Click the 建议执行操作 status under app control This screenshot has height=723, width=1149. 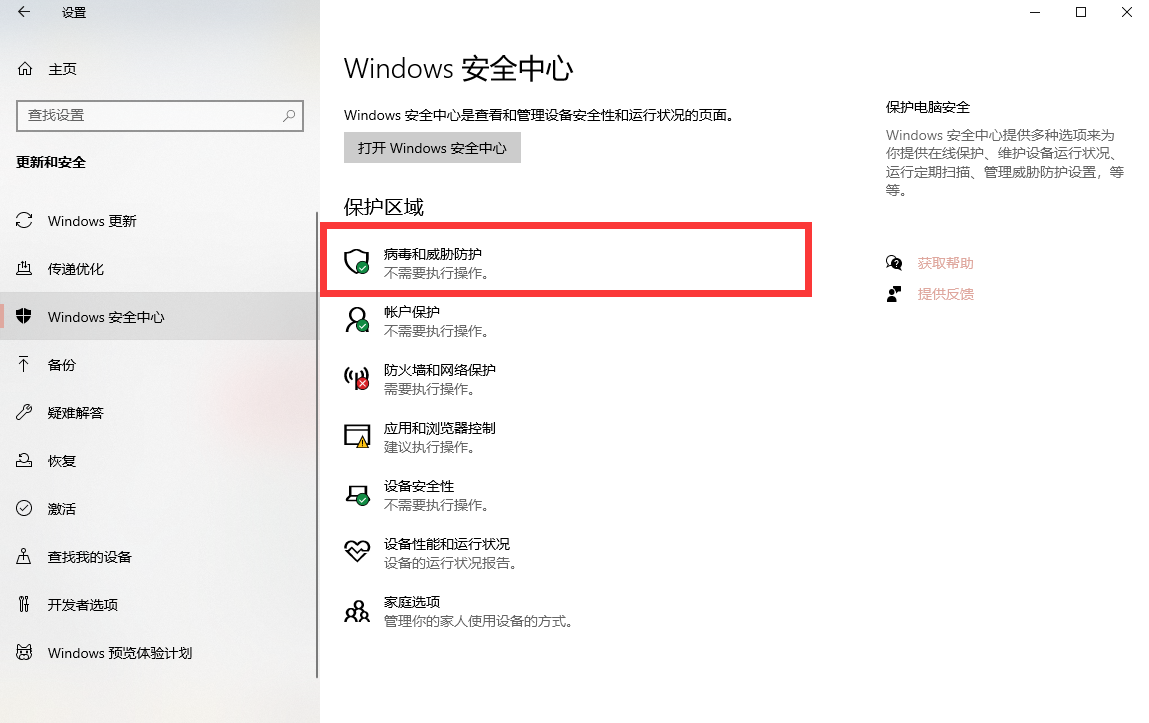pos(429,447)
